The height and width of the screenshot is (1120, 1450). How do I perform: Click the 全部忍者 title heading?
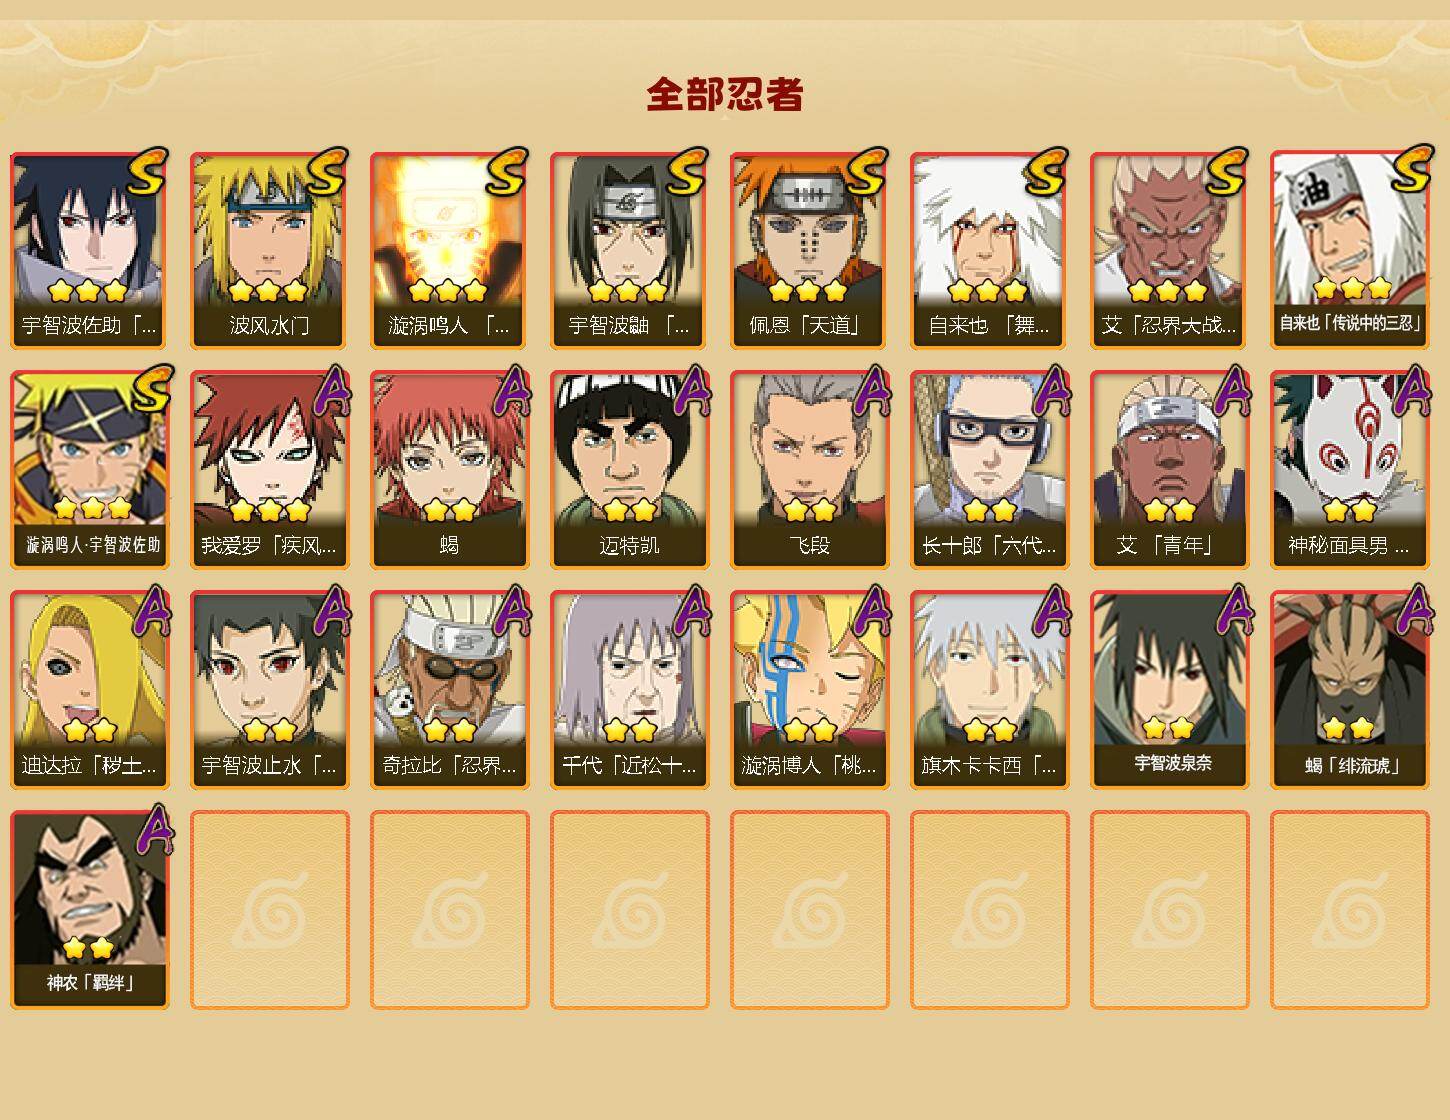(x=725, y=95)
